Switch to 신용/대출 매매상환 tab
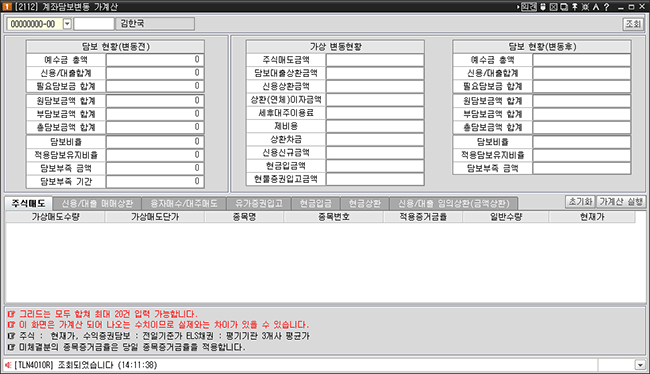Screen dimensions: 650x374 tap(97, 204)
